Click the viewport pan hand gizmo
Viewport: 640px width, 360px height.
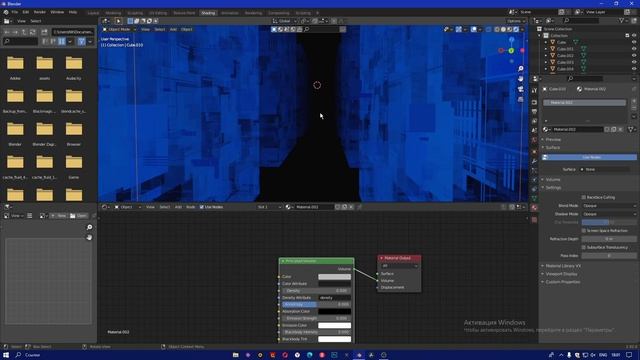click(520, 79)
